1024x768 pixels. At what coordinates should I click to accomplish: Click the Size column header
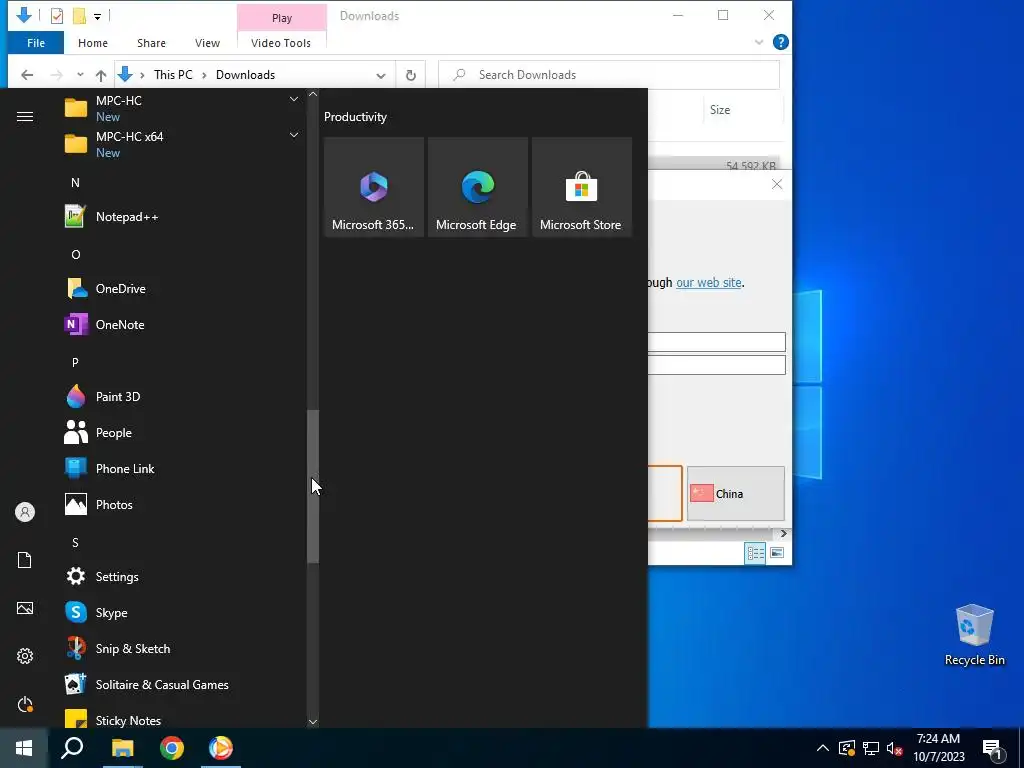[x=720, y=110]
